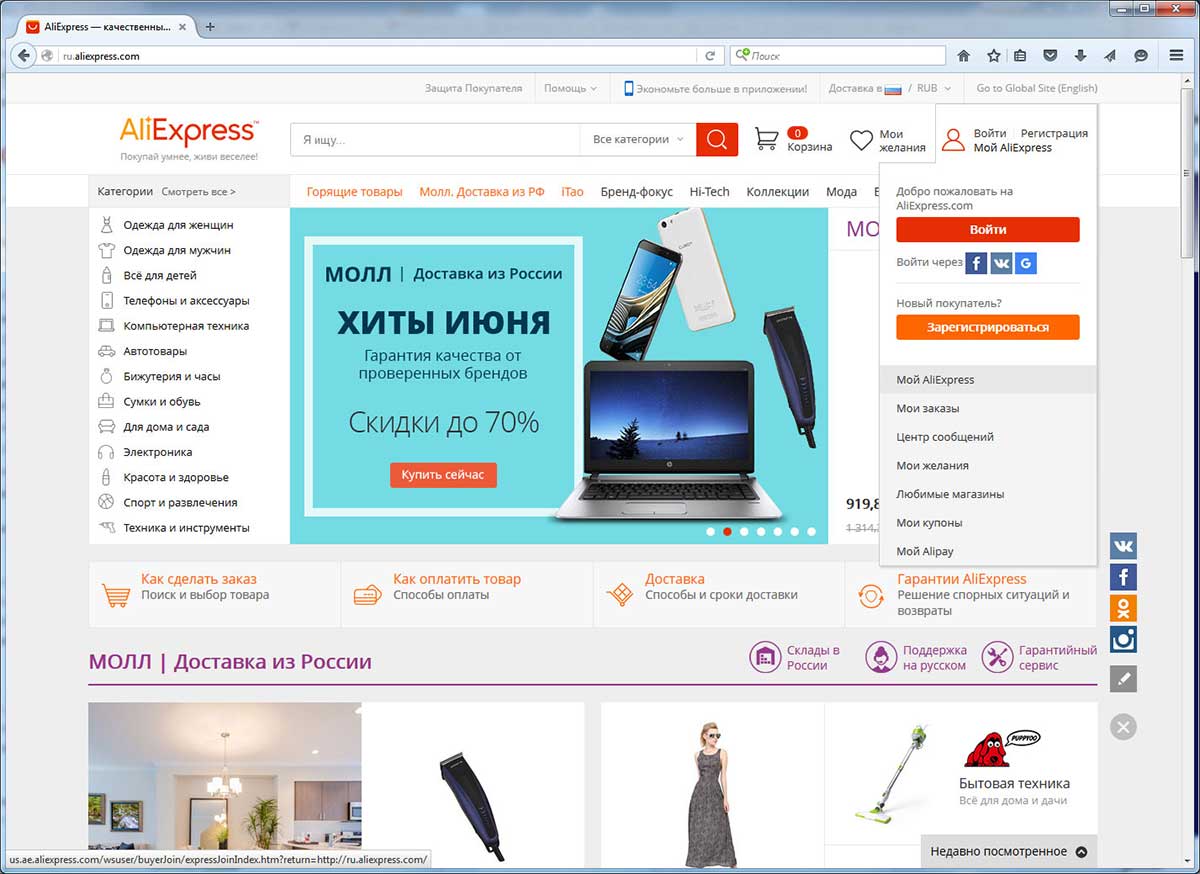1200x874 pixels.
Task: Open Одежда для женщин category
Action: tap(178, 225)
